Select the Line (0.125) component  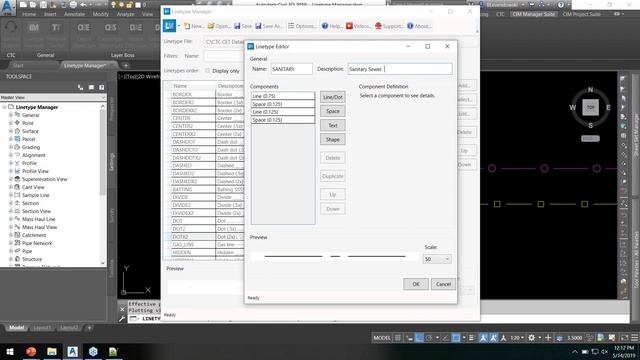pos(283,112)
